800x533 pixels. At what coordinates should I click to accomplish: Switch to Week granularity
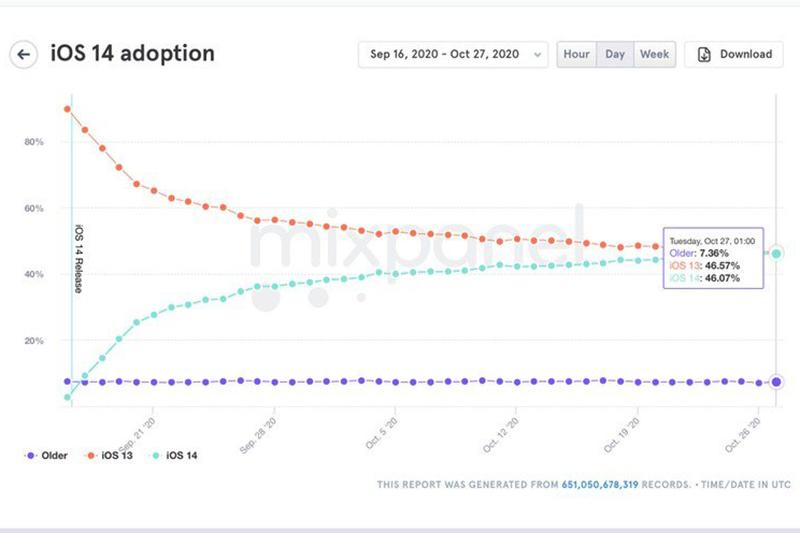point(655,54)
